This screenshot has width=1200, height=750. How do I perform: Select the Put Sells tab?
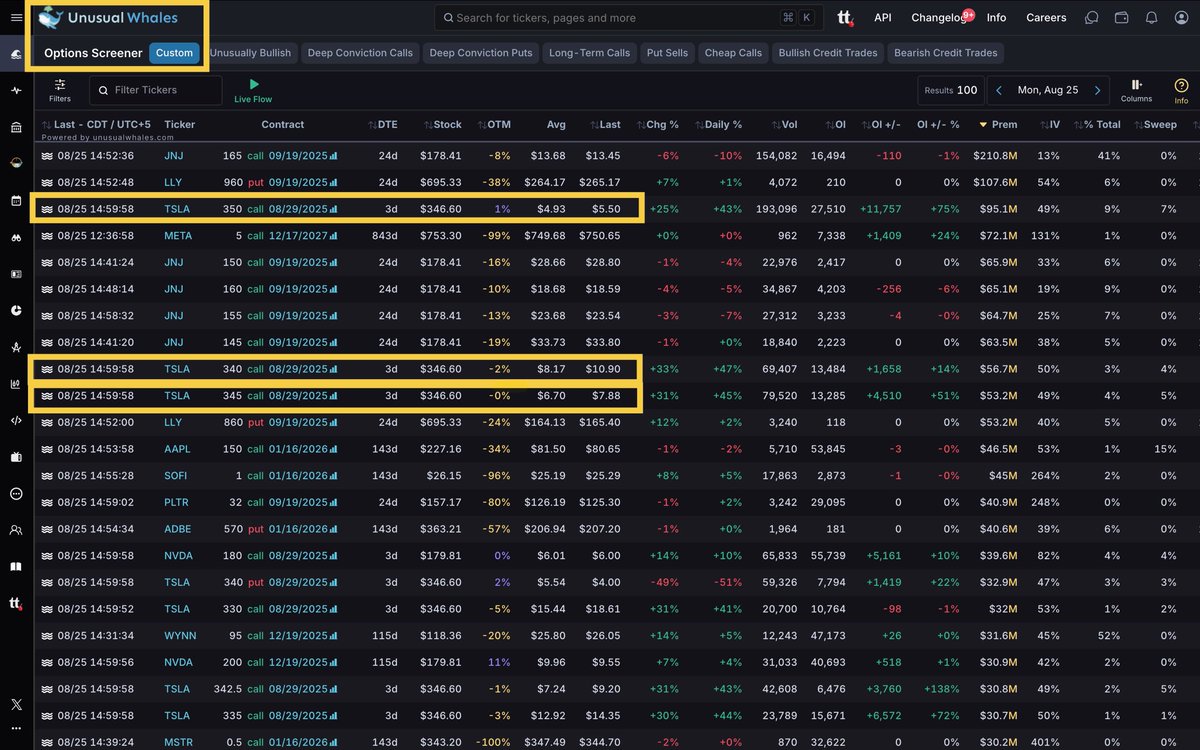[668, 53]
